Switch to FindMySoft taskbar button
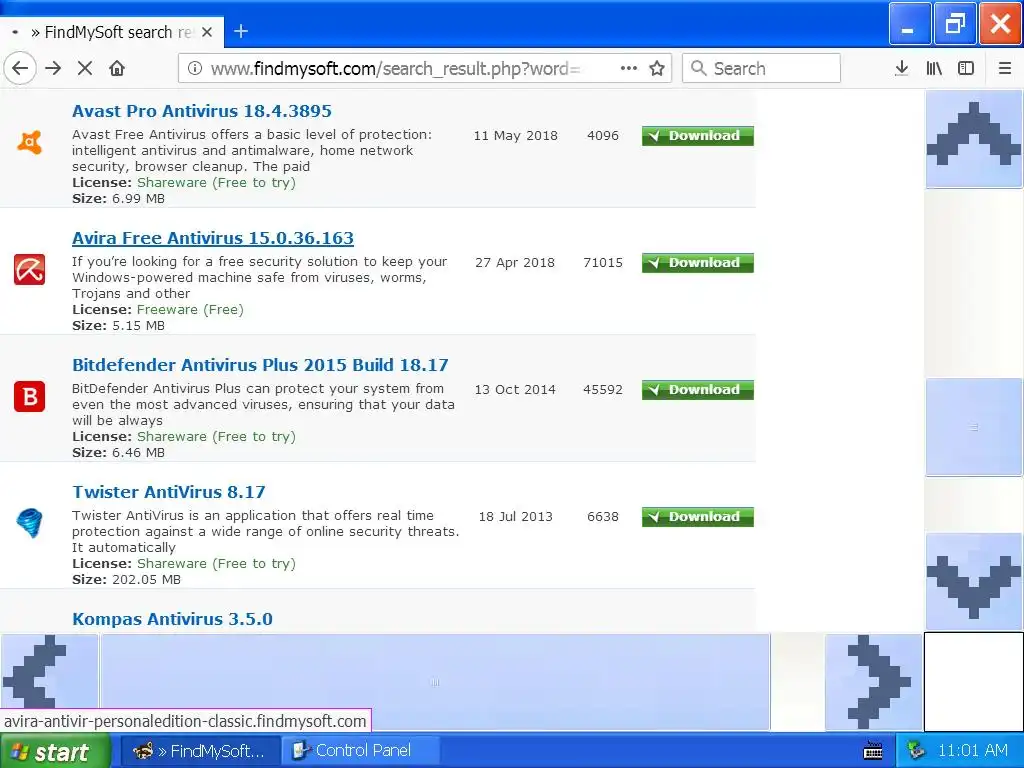This screenshot has height=768, width=1024. 200,751
